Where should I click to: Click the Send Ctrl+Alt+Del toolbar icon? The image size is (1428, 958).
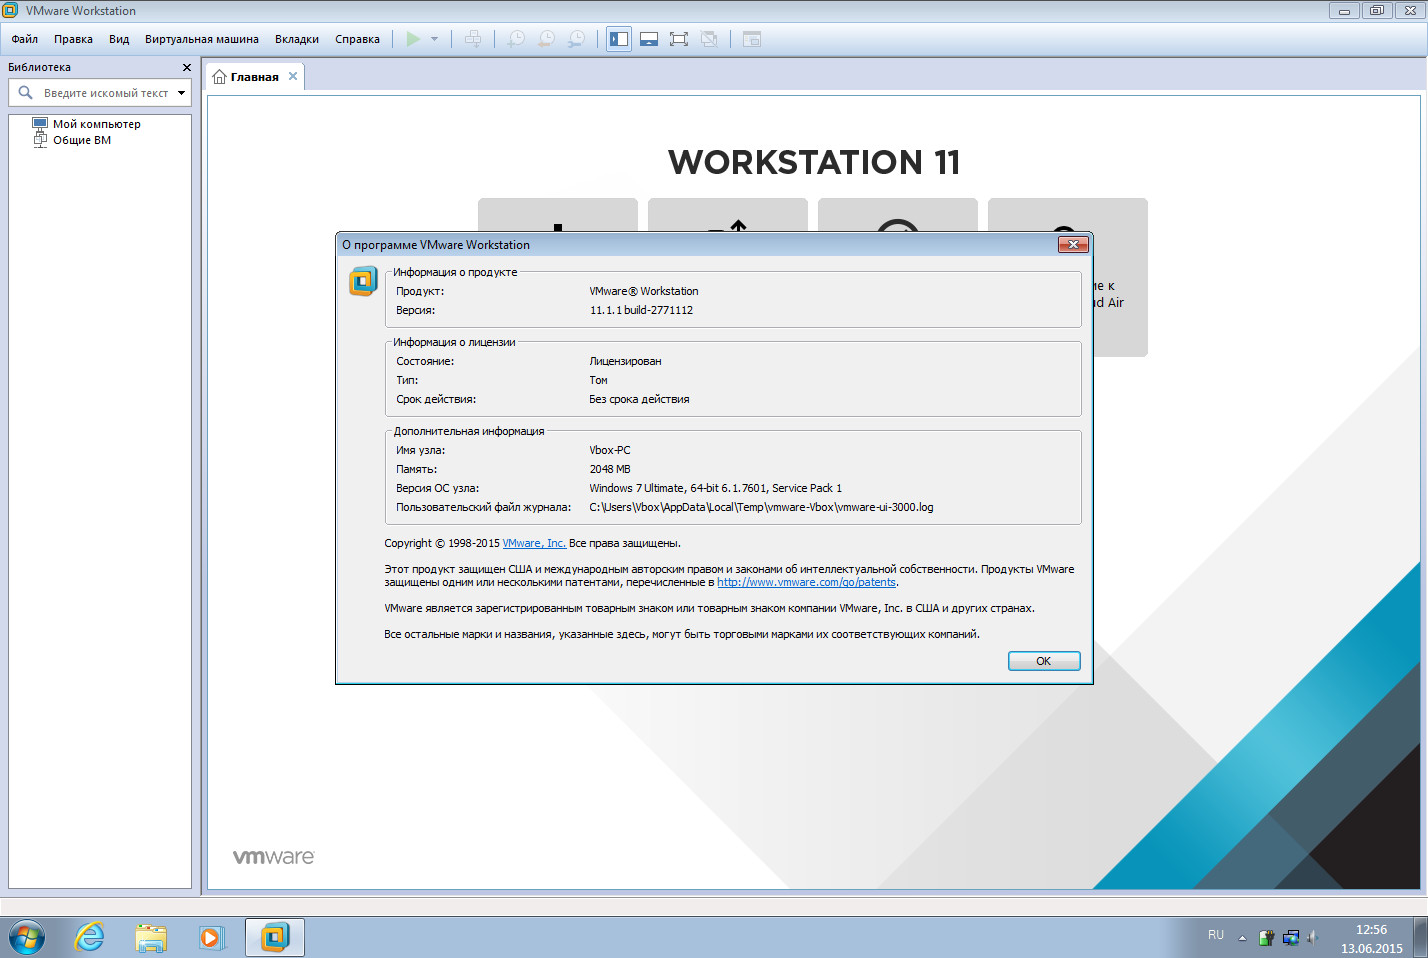pos(473,39)
